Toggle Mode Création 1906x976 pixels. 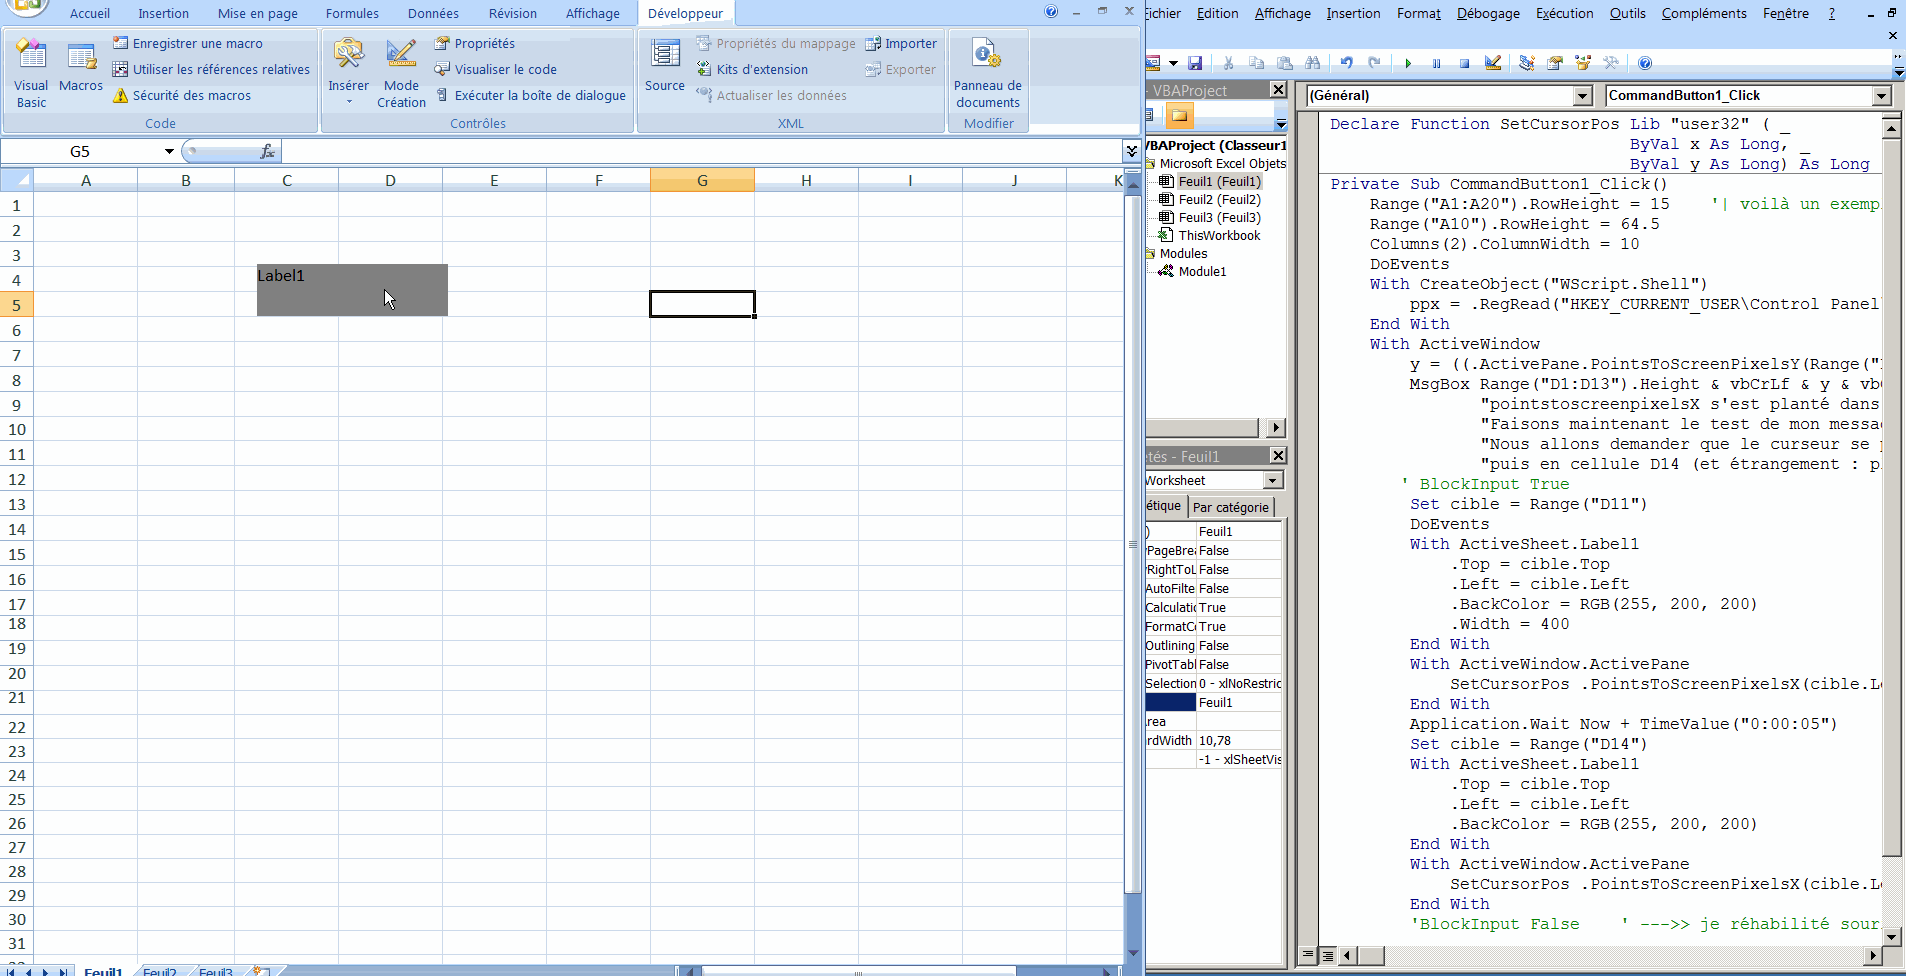point(401,73)
